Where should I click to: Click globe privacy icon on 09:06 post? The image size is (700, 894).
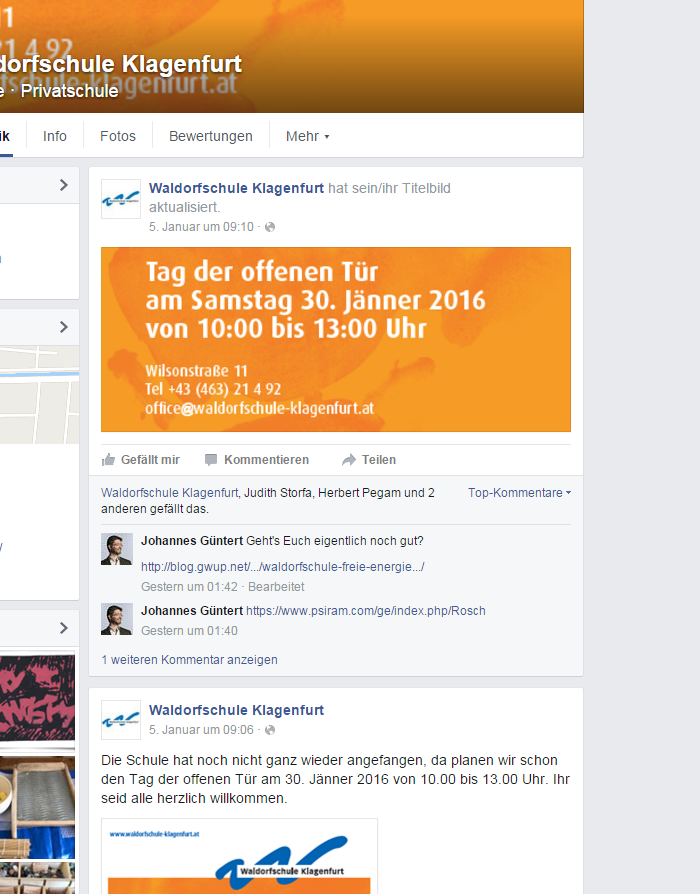click(270, 730)
